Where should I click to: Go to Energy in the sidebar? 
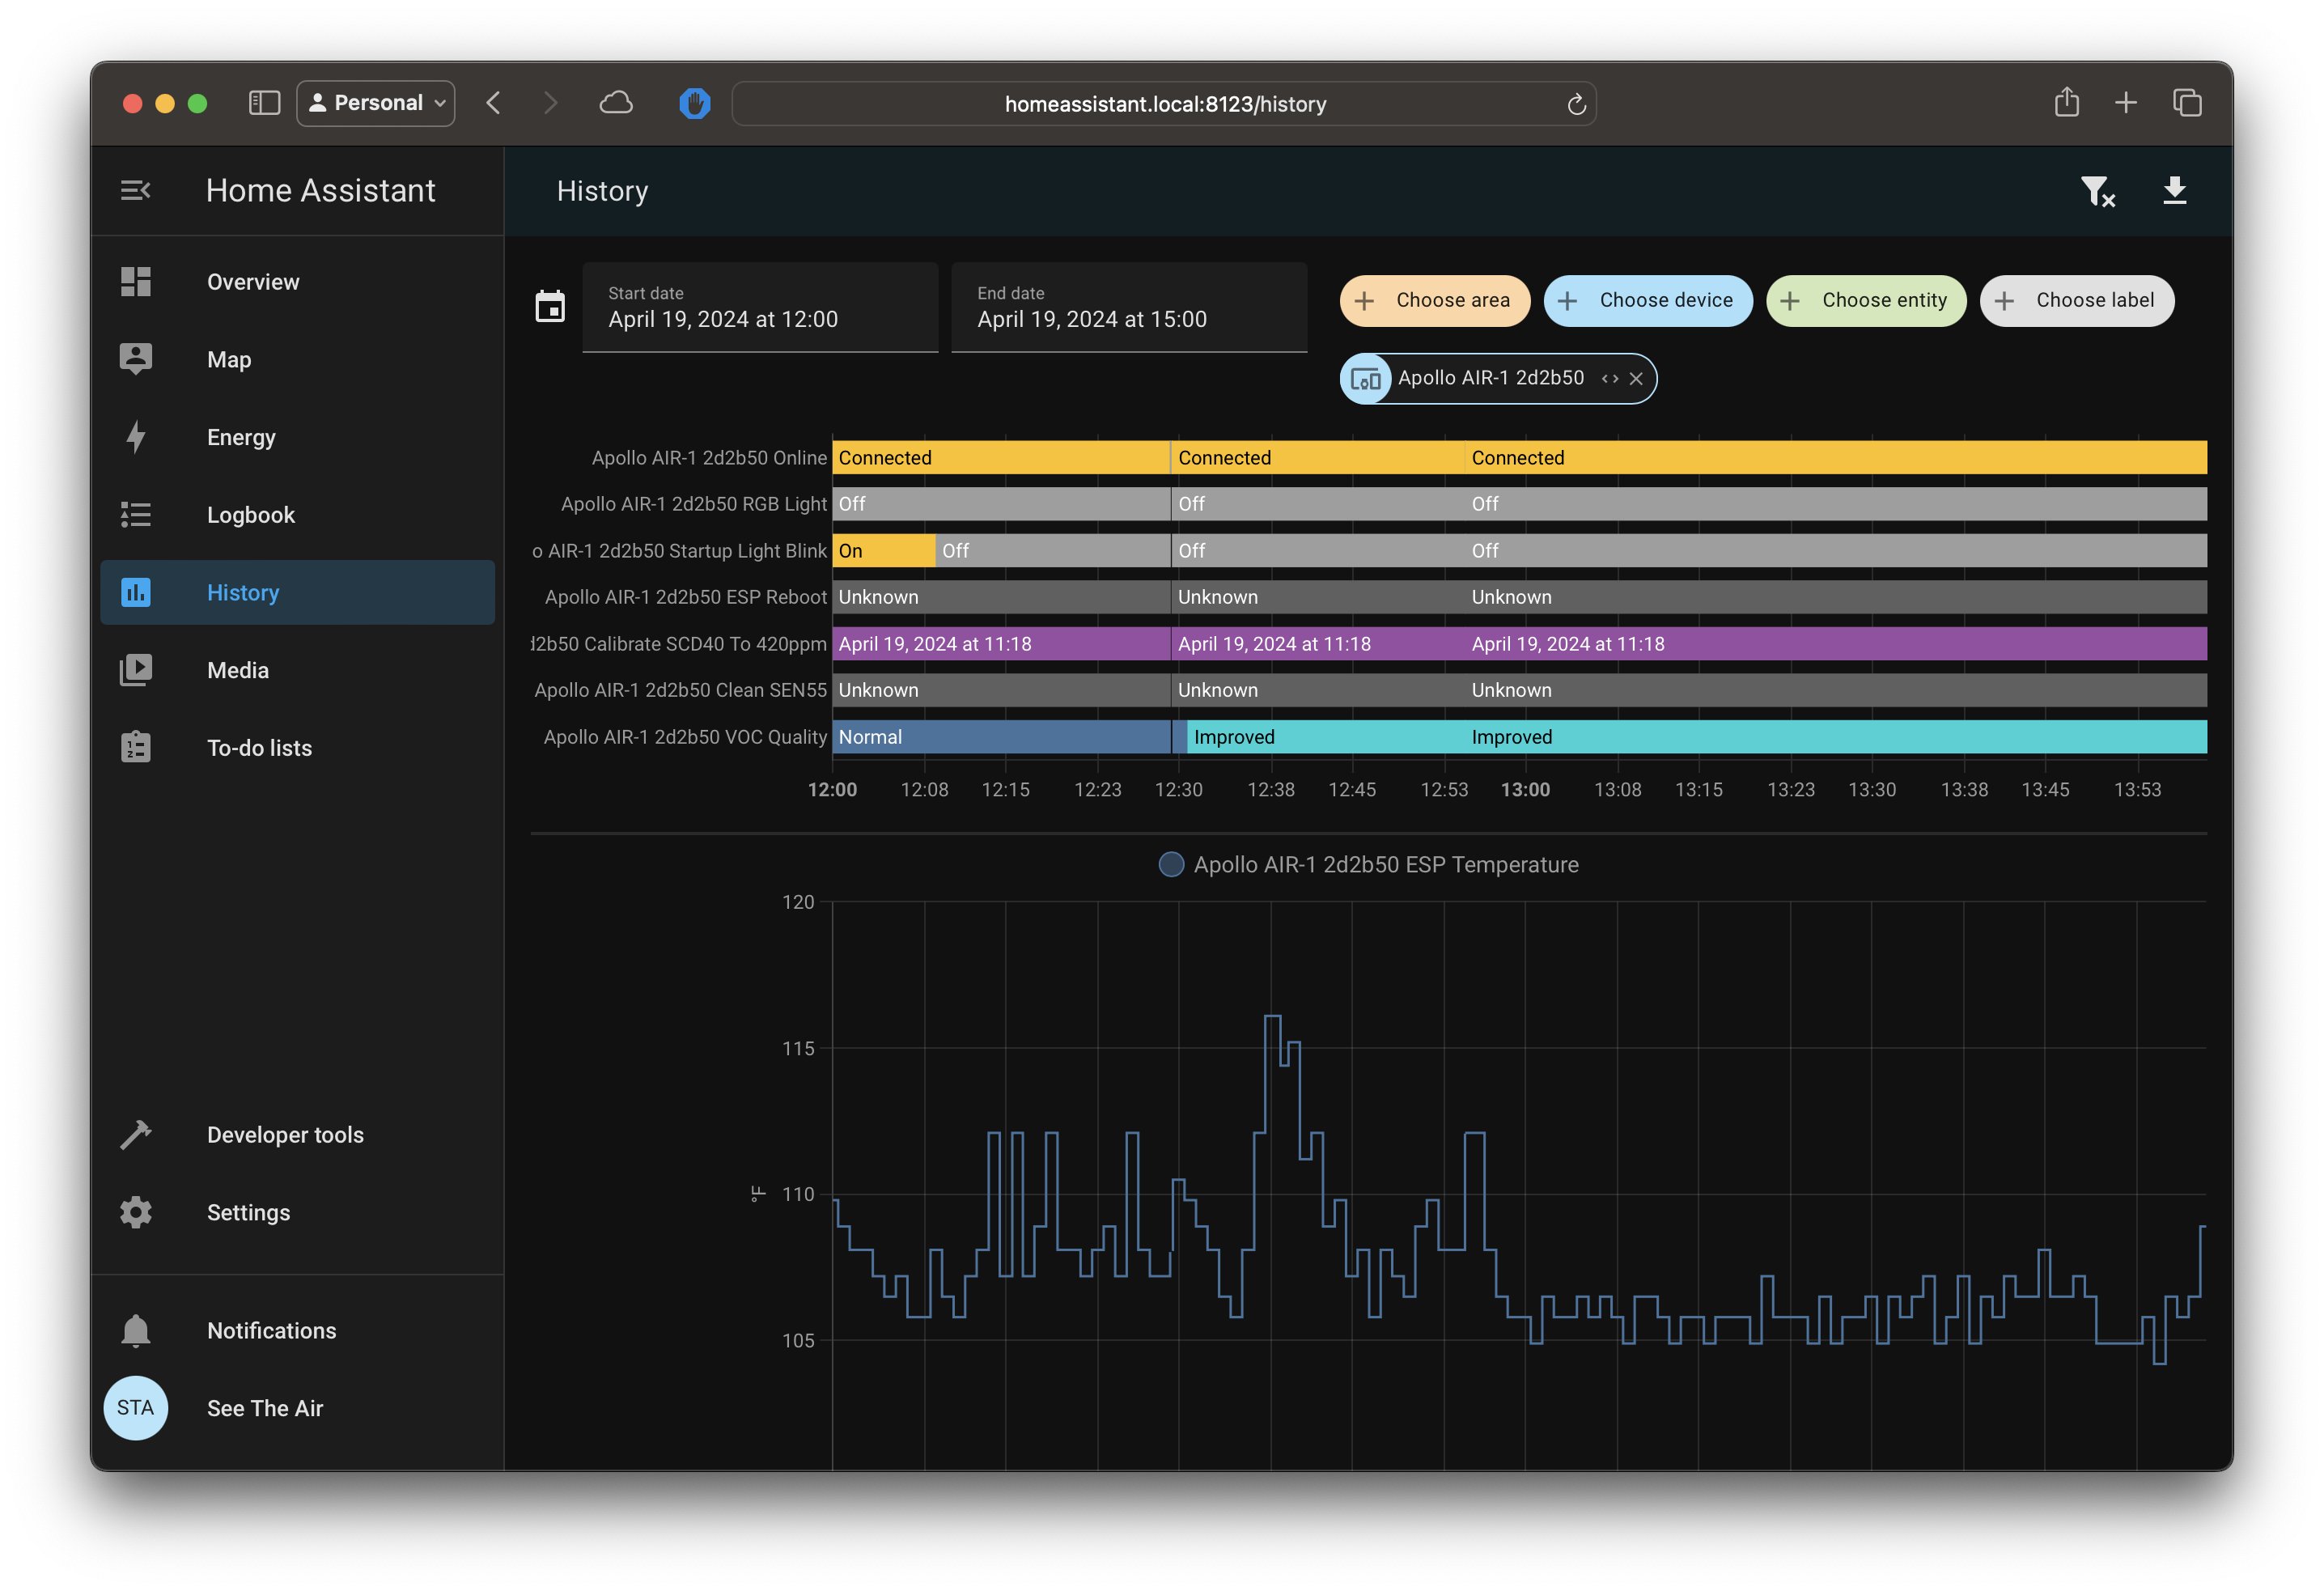click(x=240, y=437)
